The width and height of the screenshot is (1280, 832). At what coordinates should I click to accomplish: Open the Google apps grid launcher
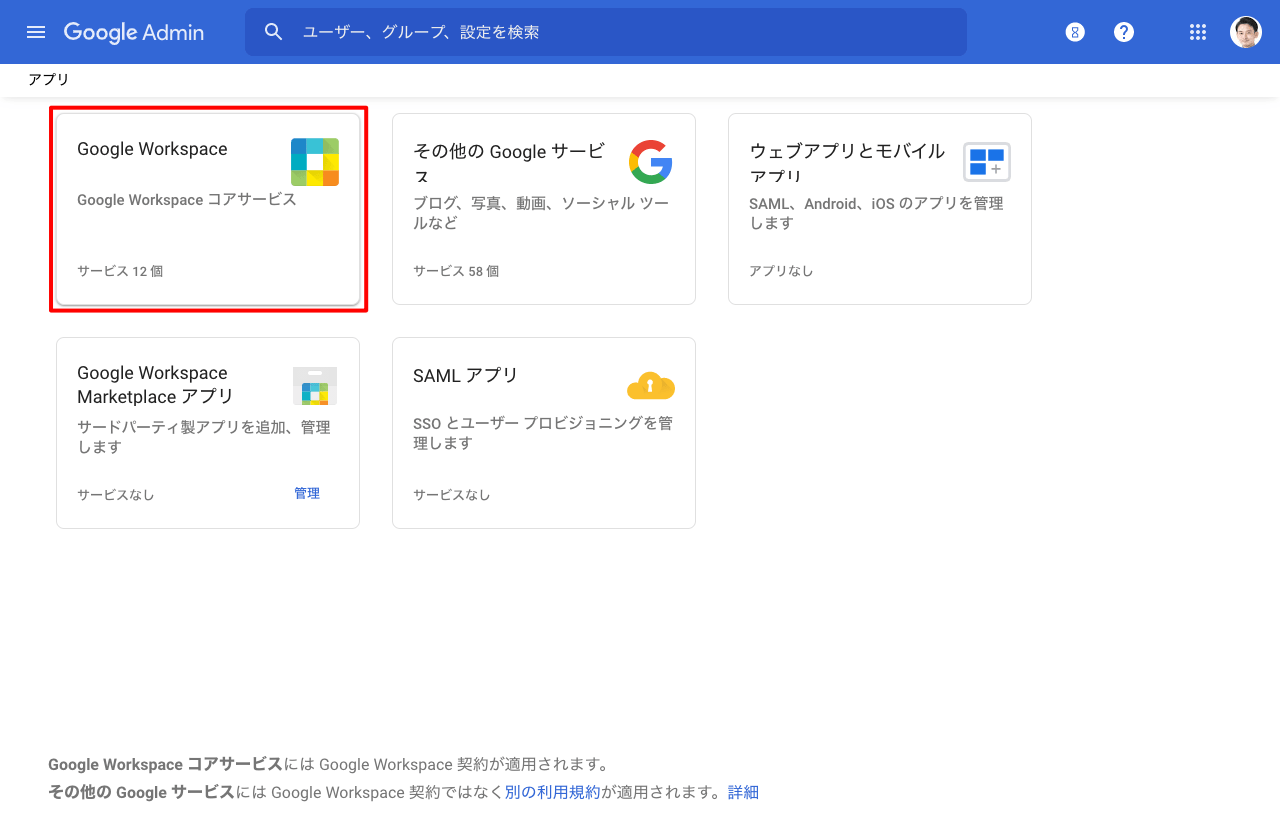[x=1198, y=32]
